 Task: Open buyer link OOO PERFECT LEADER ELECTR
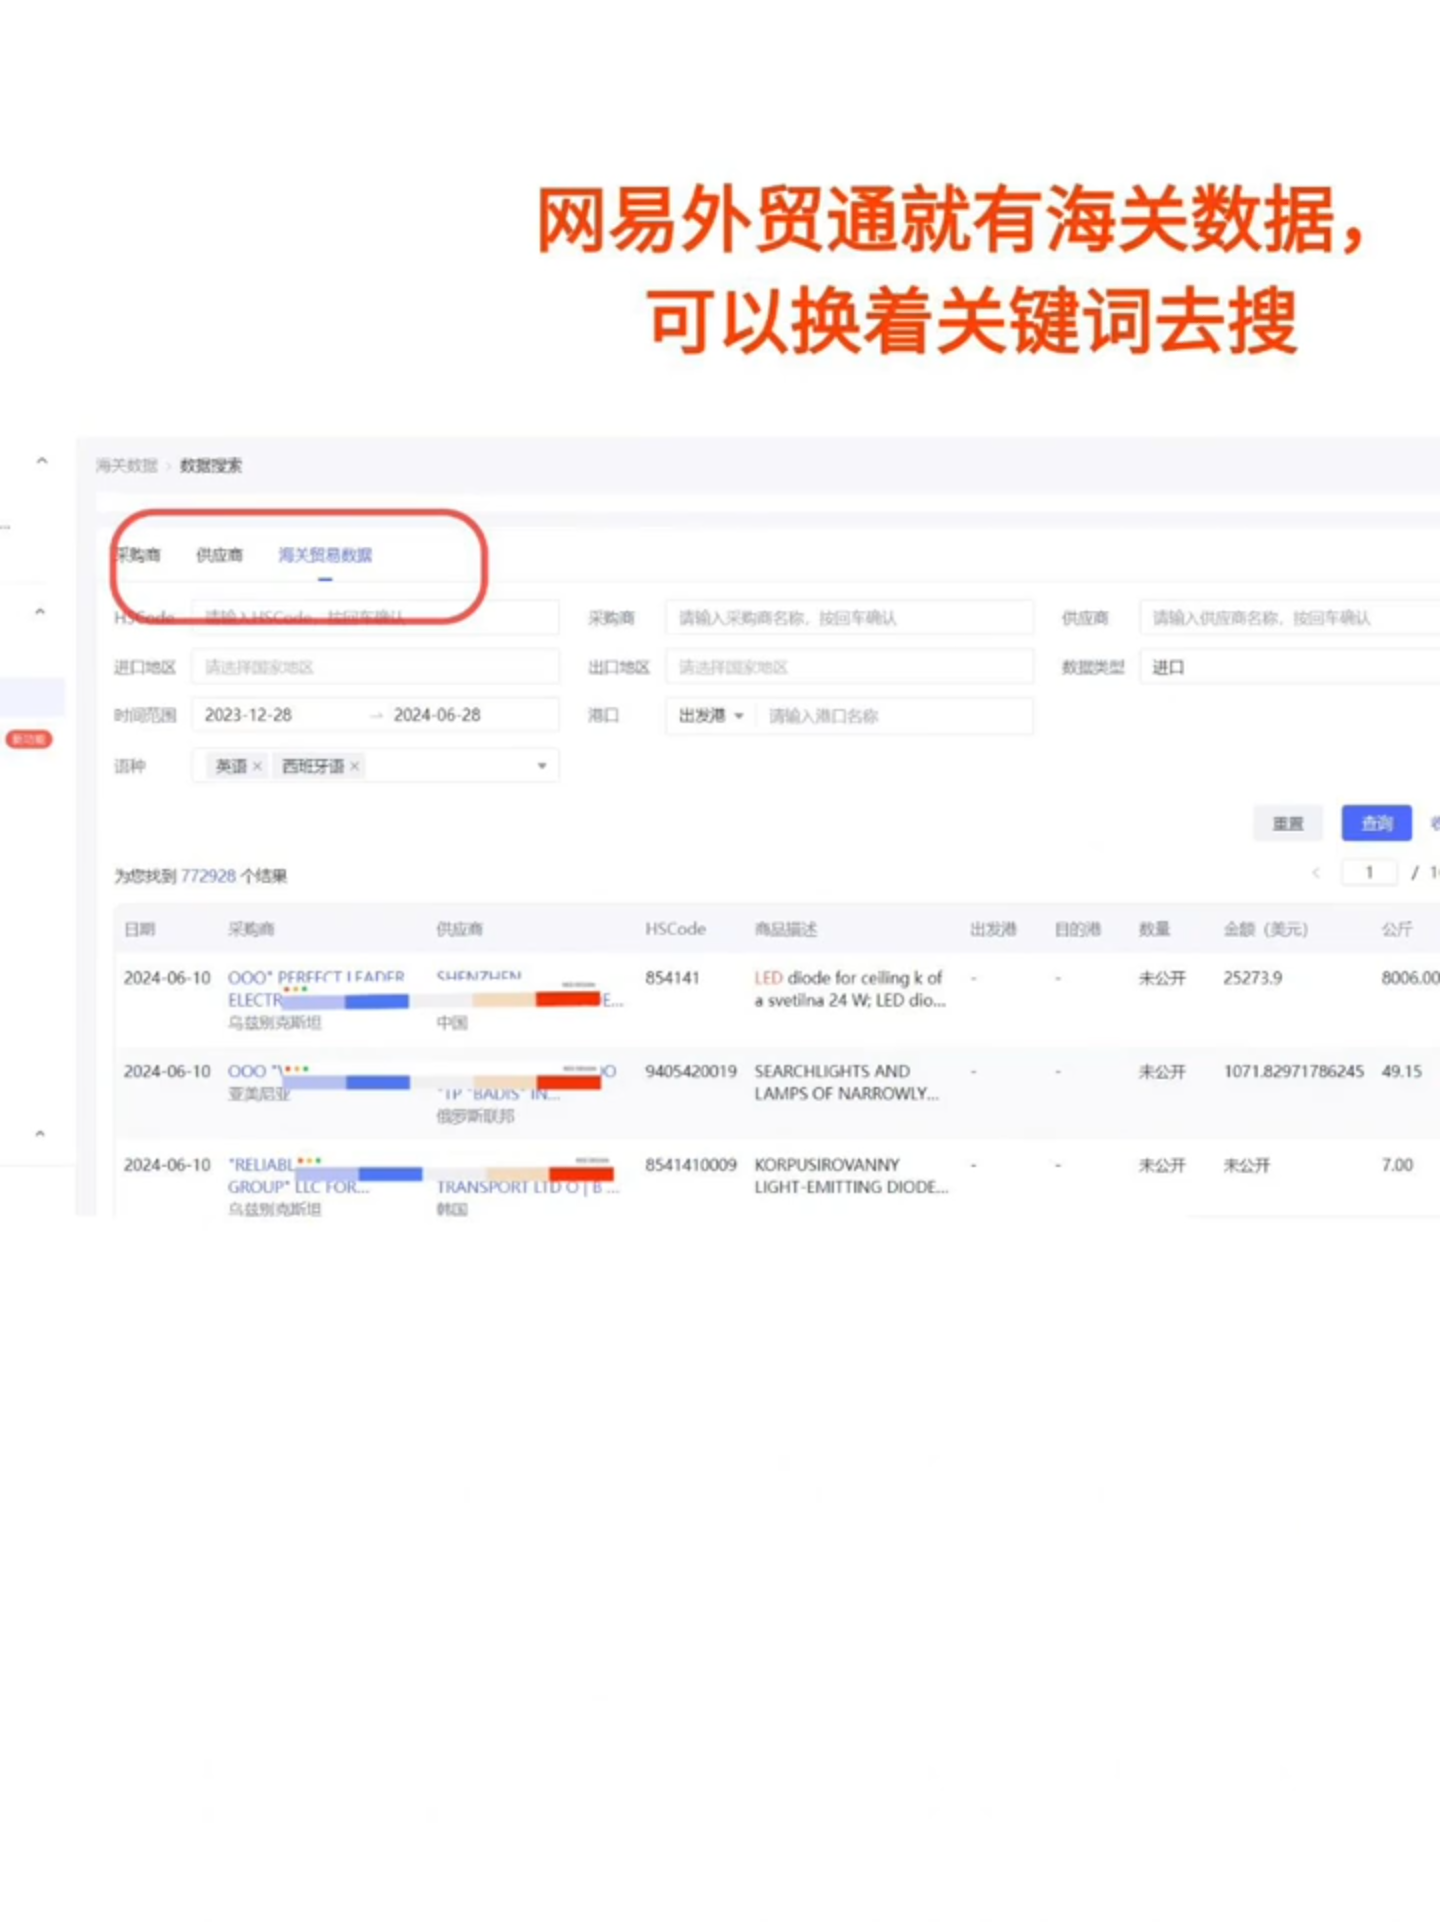pos(316,988)
